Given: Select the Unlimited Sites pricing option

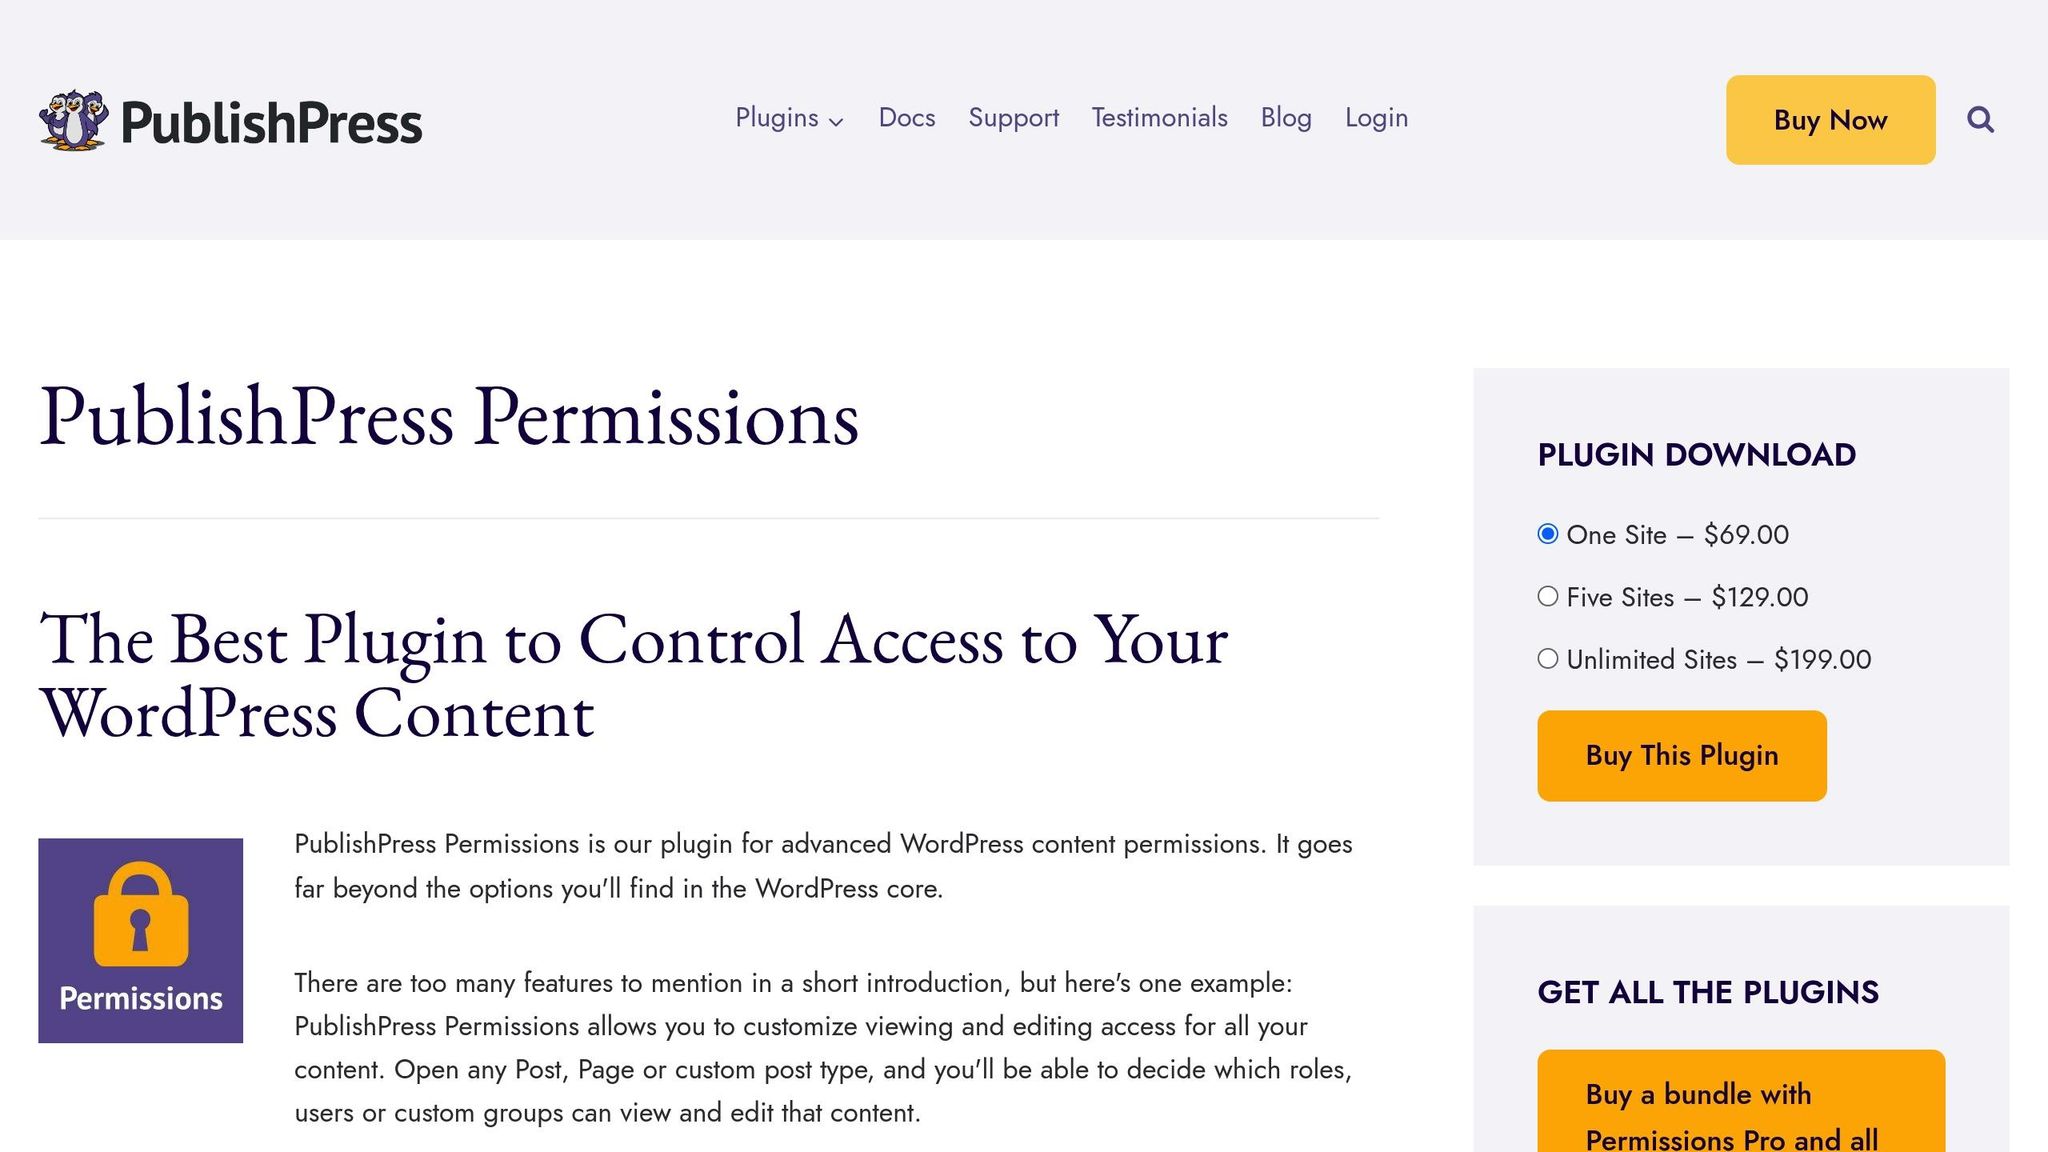Looking at the screenshot, I should 1548,659.
